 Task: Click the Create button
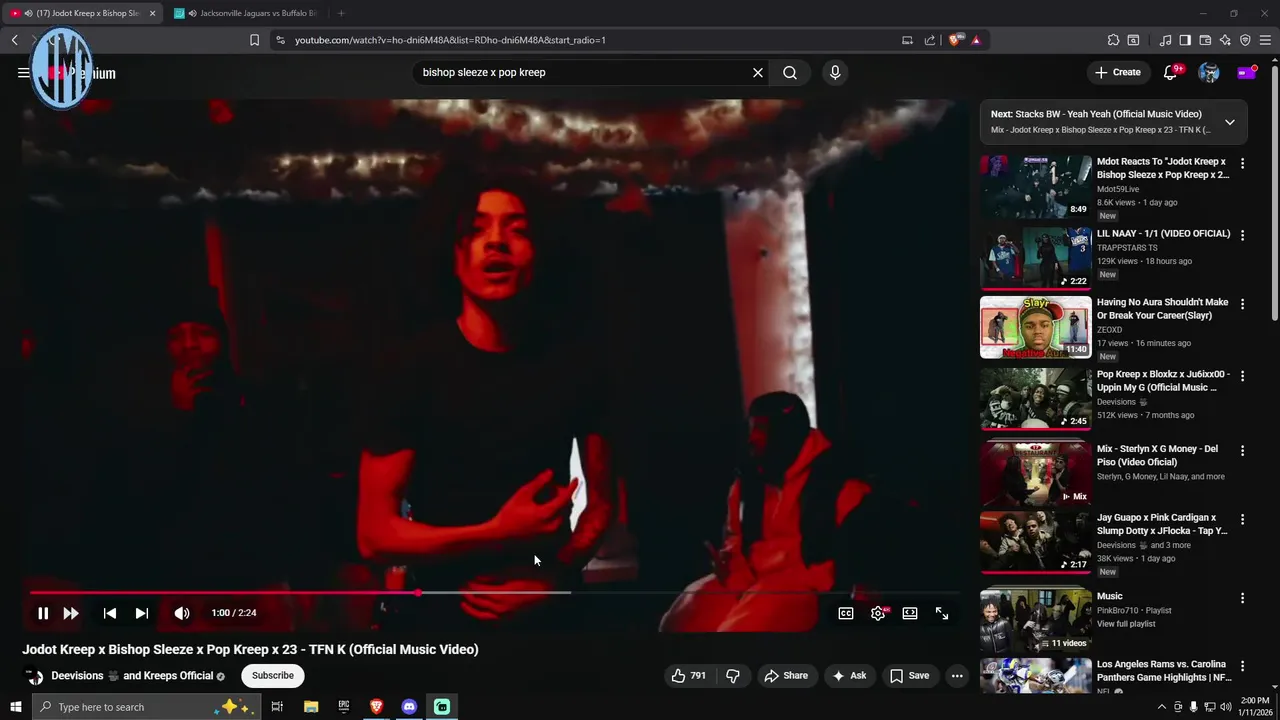point(1118,72)
